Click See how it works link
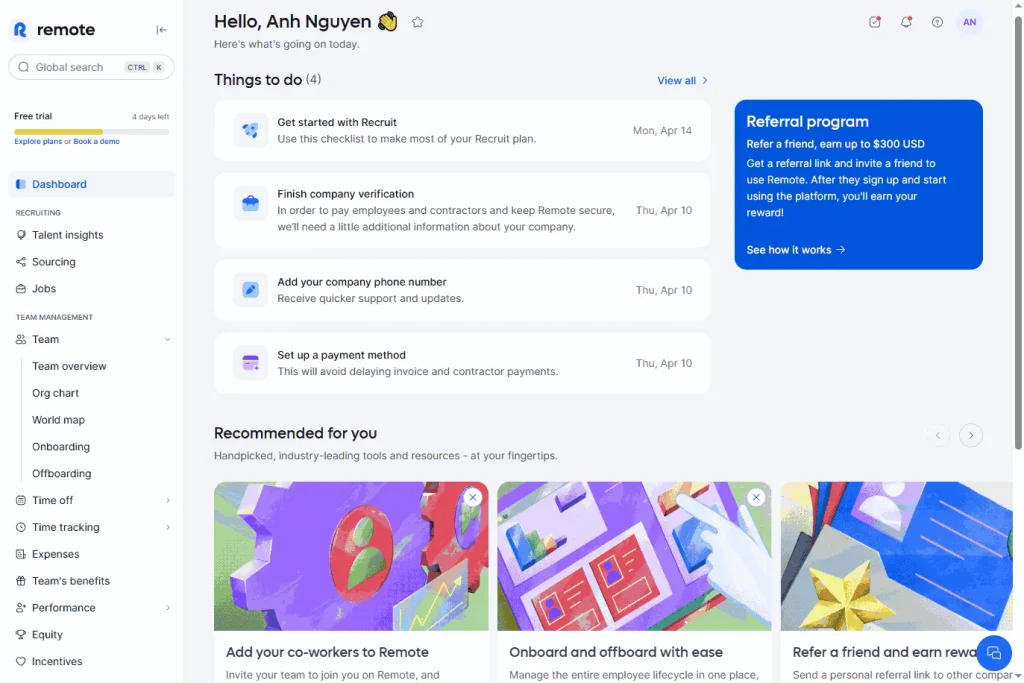The image size is (1024, 683). click(x=795, y=250)
